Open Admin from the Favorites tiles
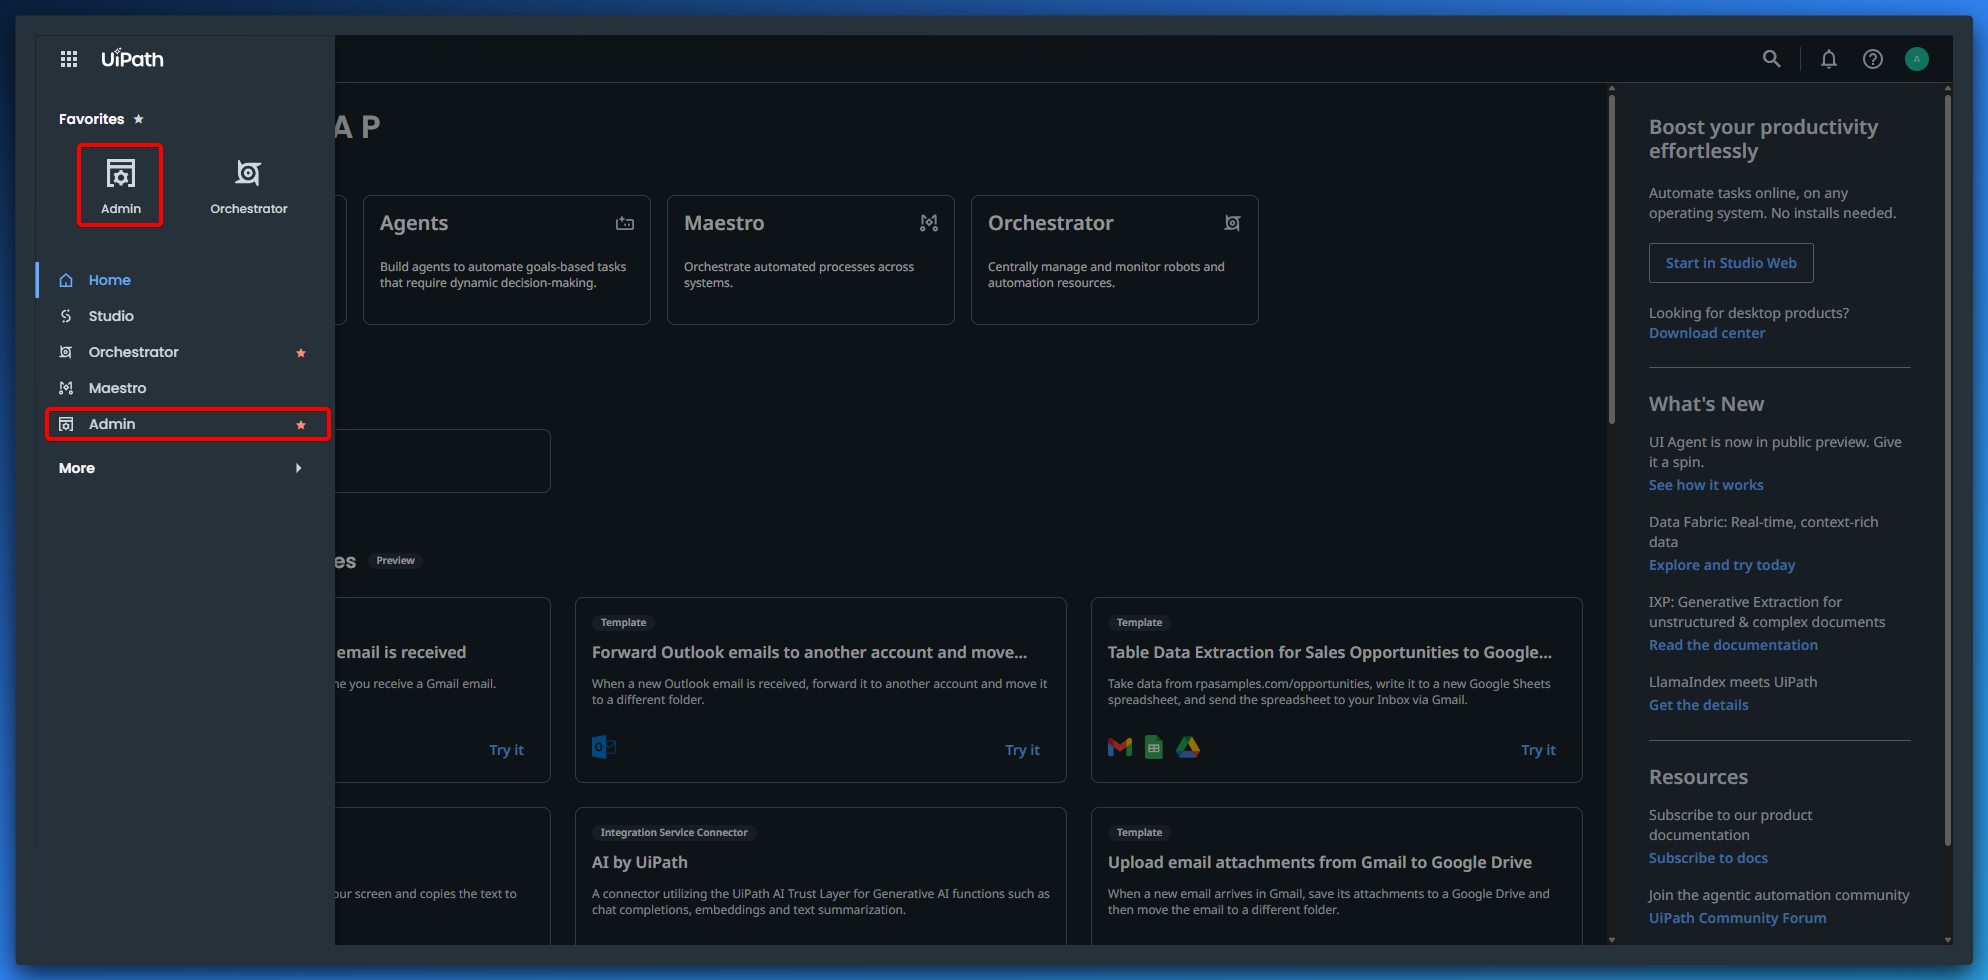 tap(121, 186)
